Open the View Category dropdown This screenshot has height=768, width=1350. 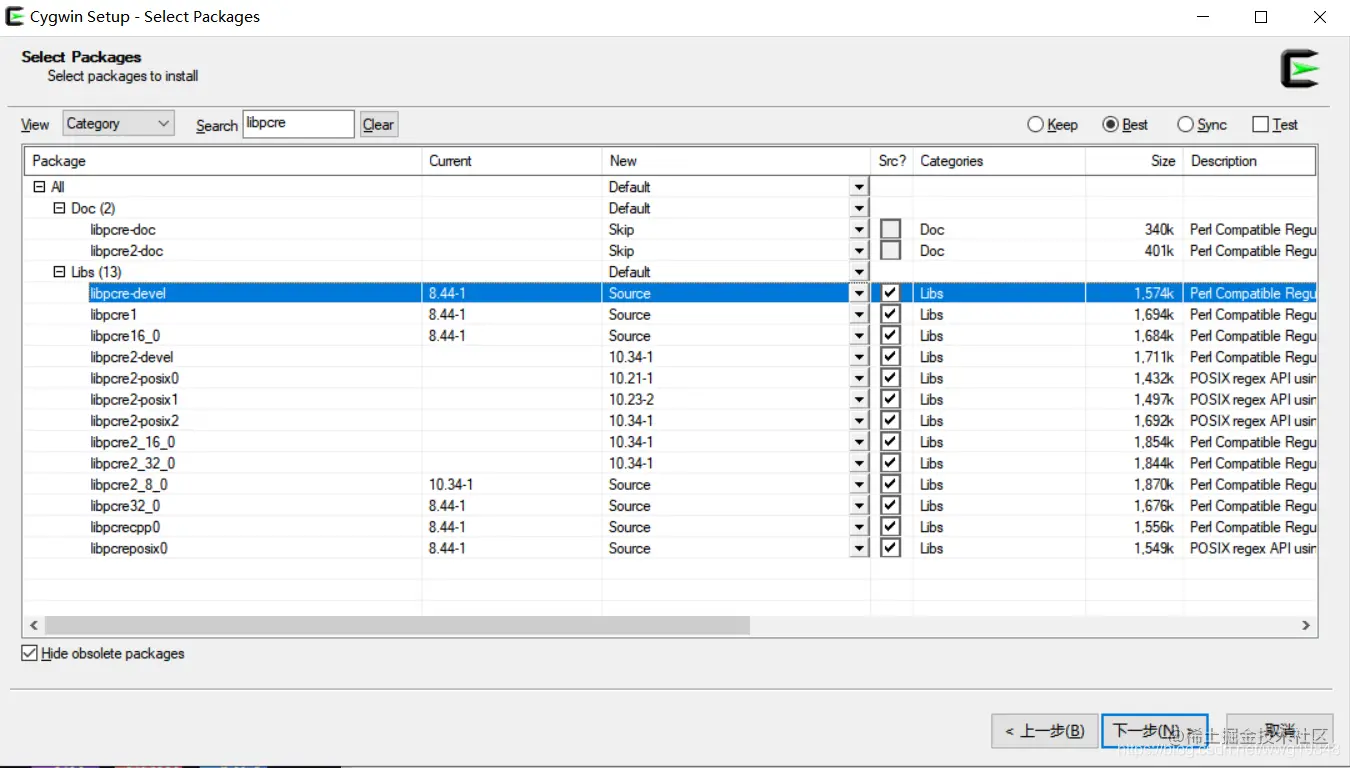118,124
